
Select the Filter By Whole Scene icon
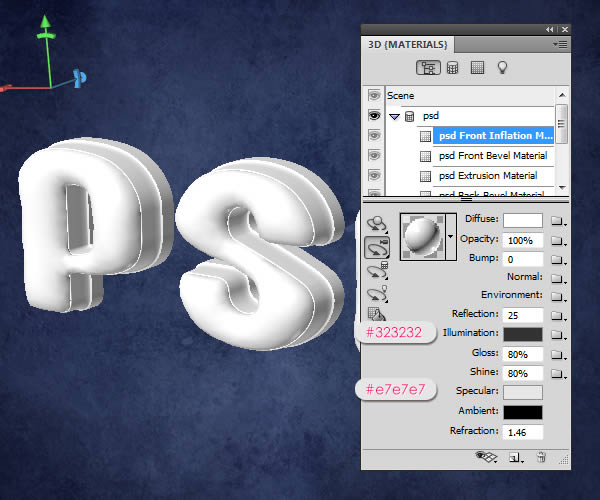click(x=428, y=68)
